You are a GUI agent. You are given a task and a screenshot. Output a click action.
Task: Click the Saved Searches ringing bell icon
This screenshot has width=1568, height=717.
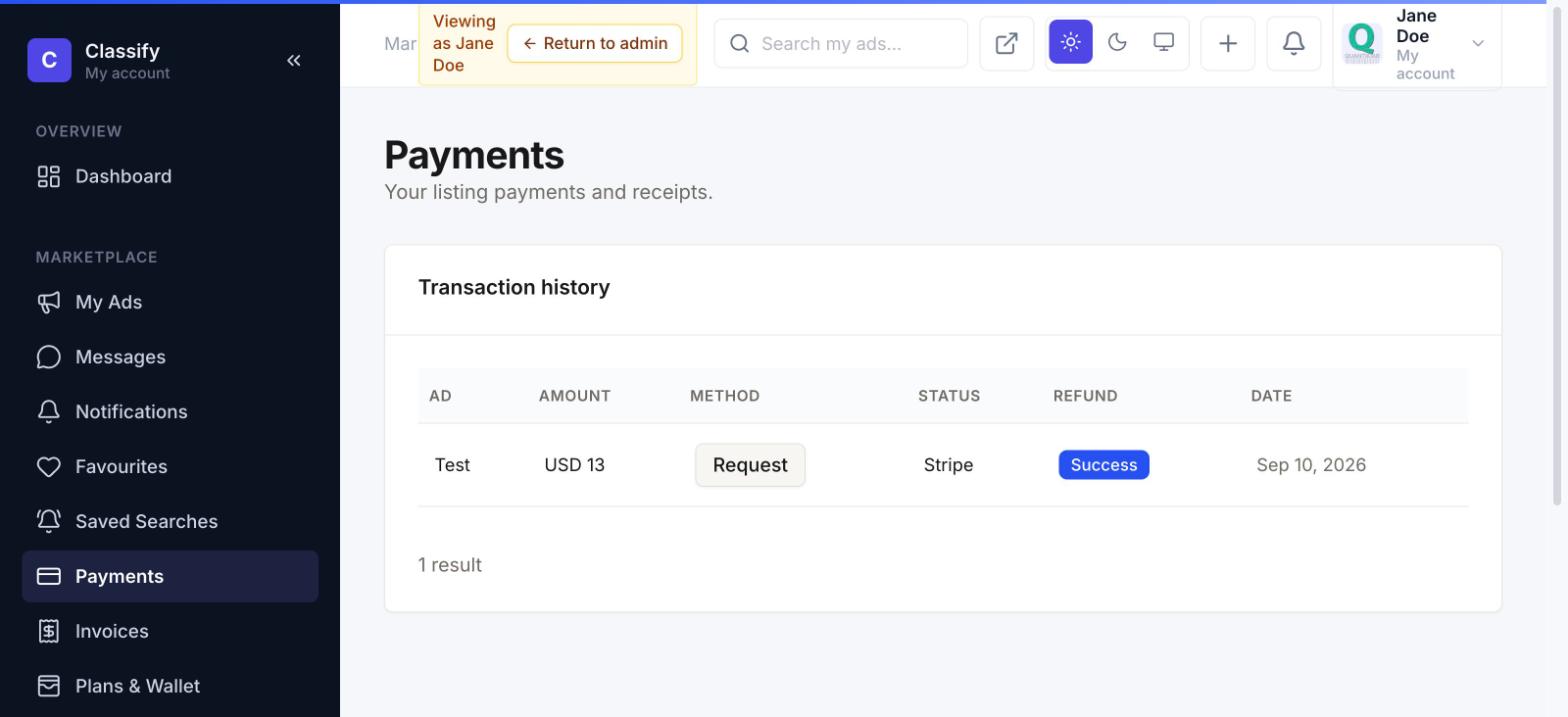48,521
